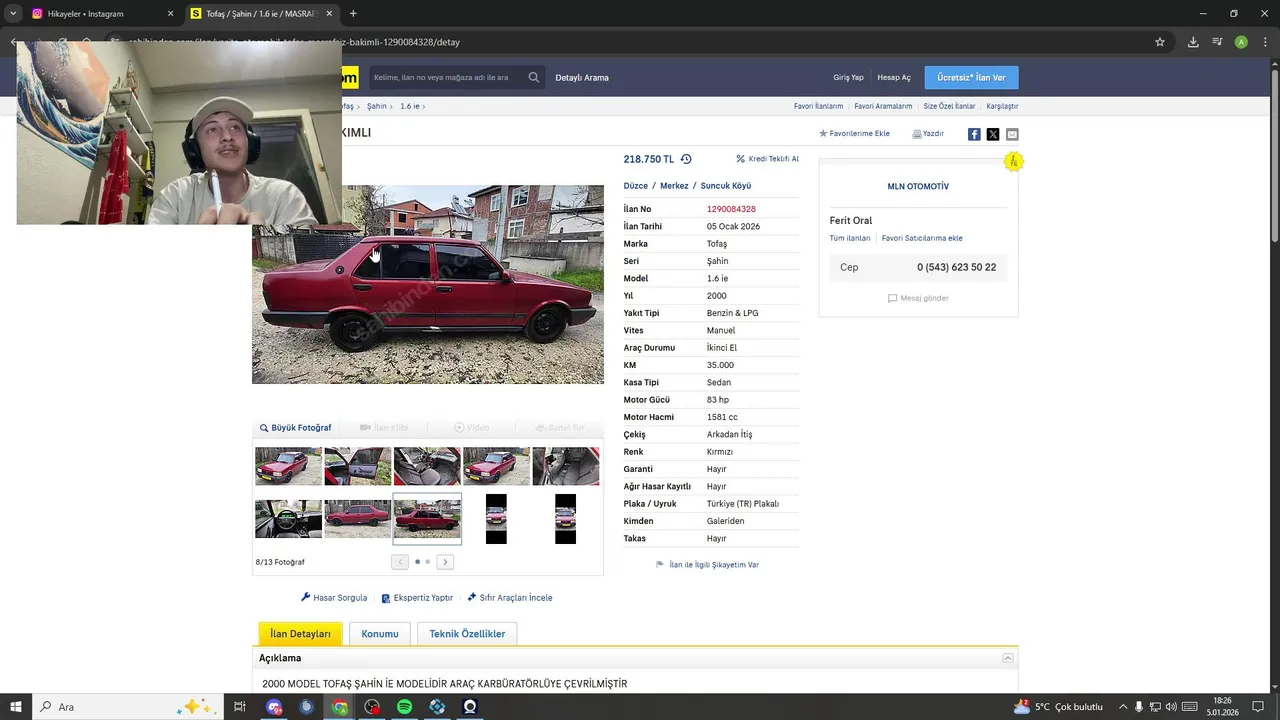1280x720 pixels.
Task: Open Task View on the taskbar
Action: coord(240,707)
